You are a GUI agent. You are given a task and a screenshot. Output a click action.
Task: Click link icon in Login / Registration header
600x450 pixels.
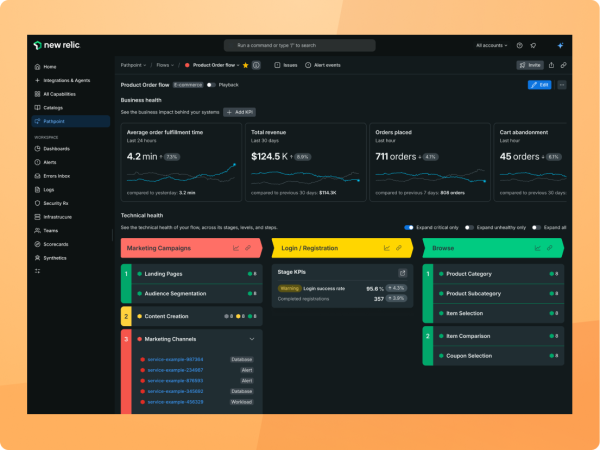[x=399, y=248]
